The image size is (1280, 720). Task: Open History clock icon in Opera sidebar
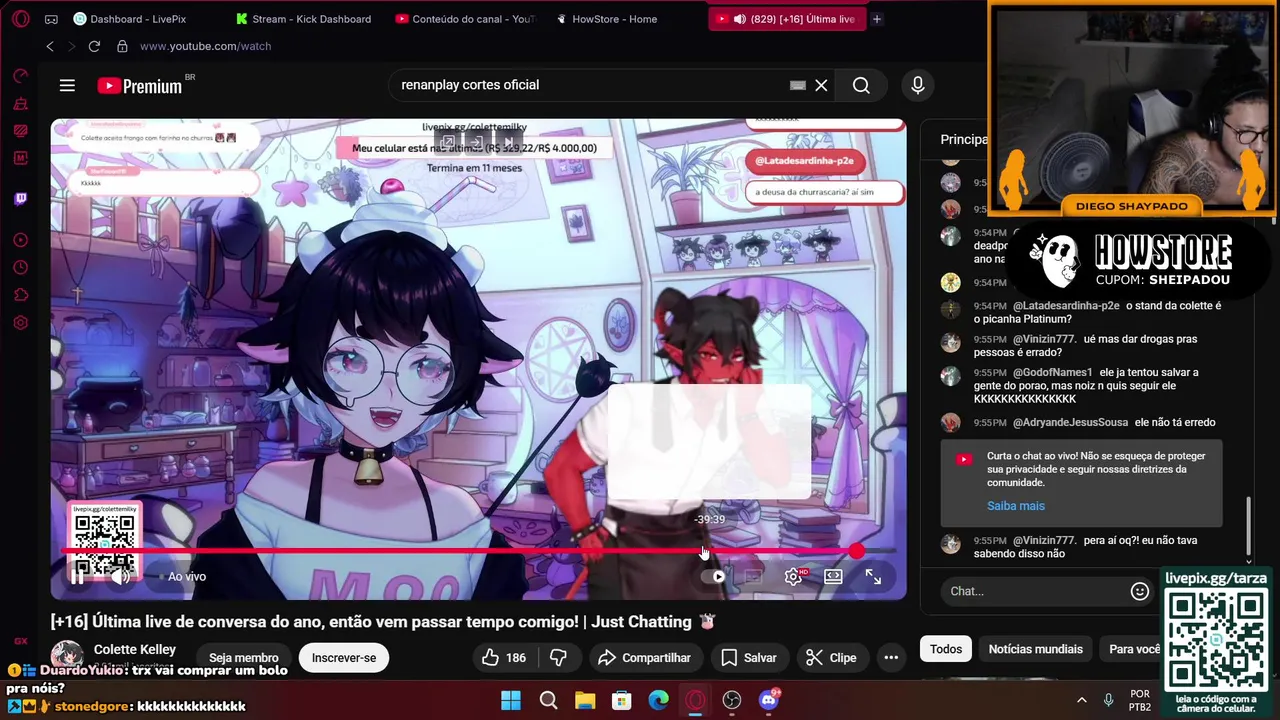(x=20, y=268)
